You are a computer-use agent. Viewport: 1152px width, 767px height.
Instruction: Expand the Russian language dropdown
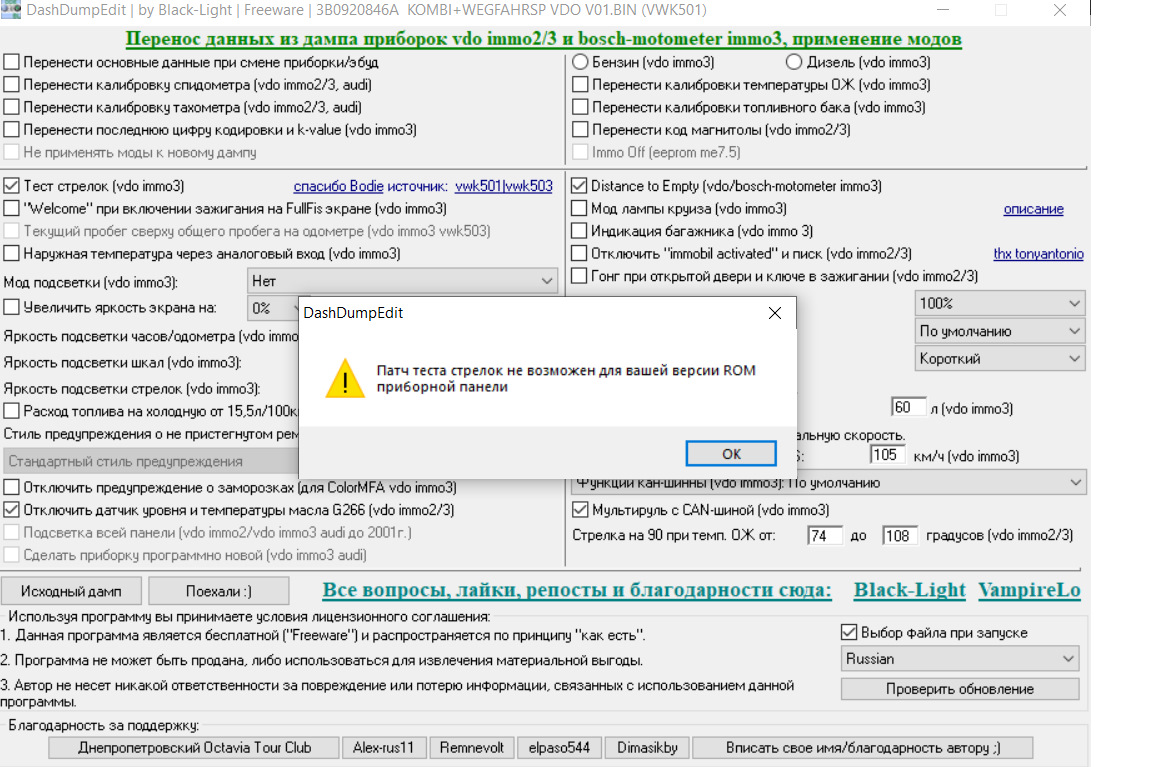(959, 659)
